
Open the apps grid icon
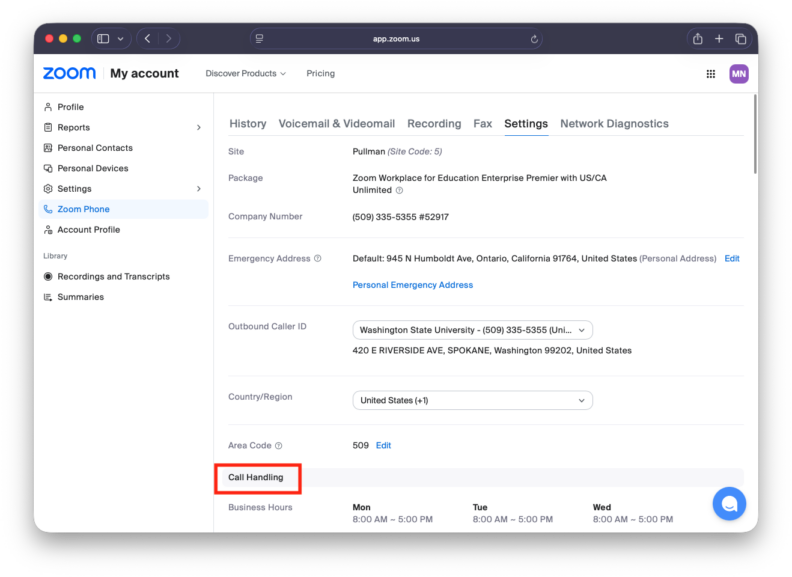tap(711, 74)
